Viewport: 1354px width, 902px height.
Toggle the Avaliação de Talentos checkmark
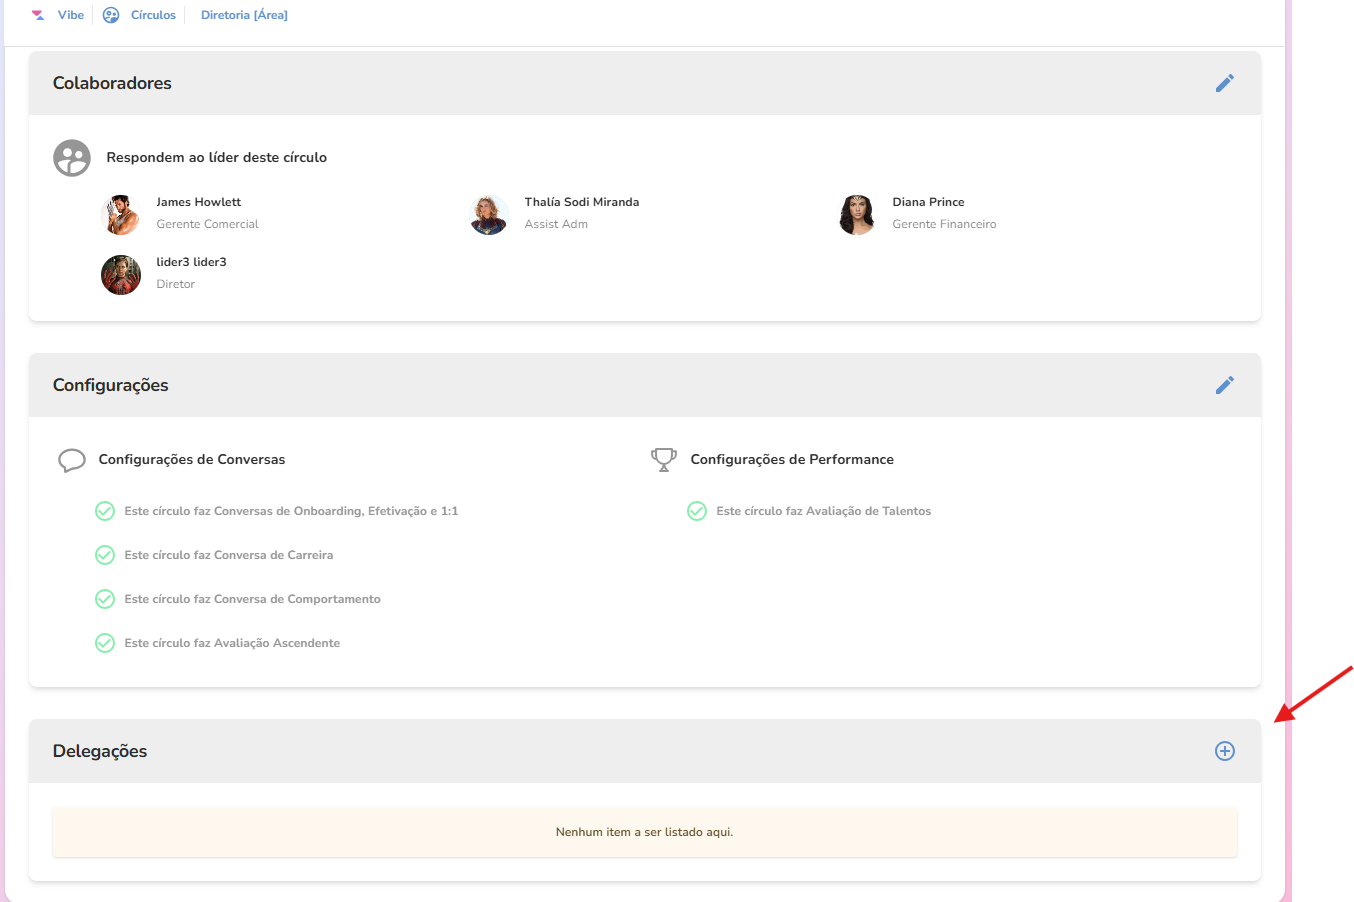(x=697, y=511)
